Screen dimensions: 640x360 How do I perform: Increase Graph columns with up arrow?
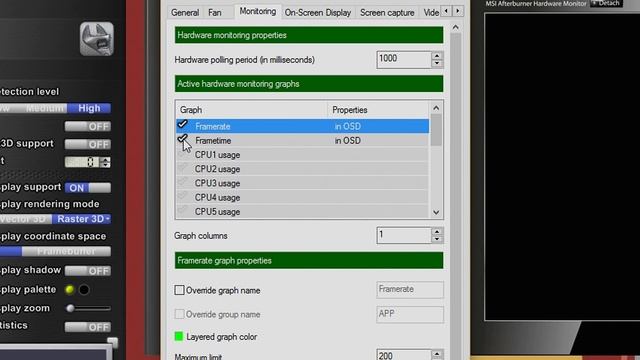click(x=437, y=231)
